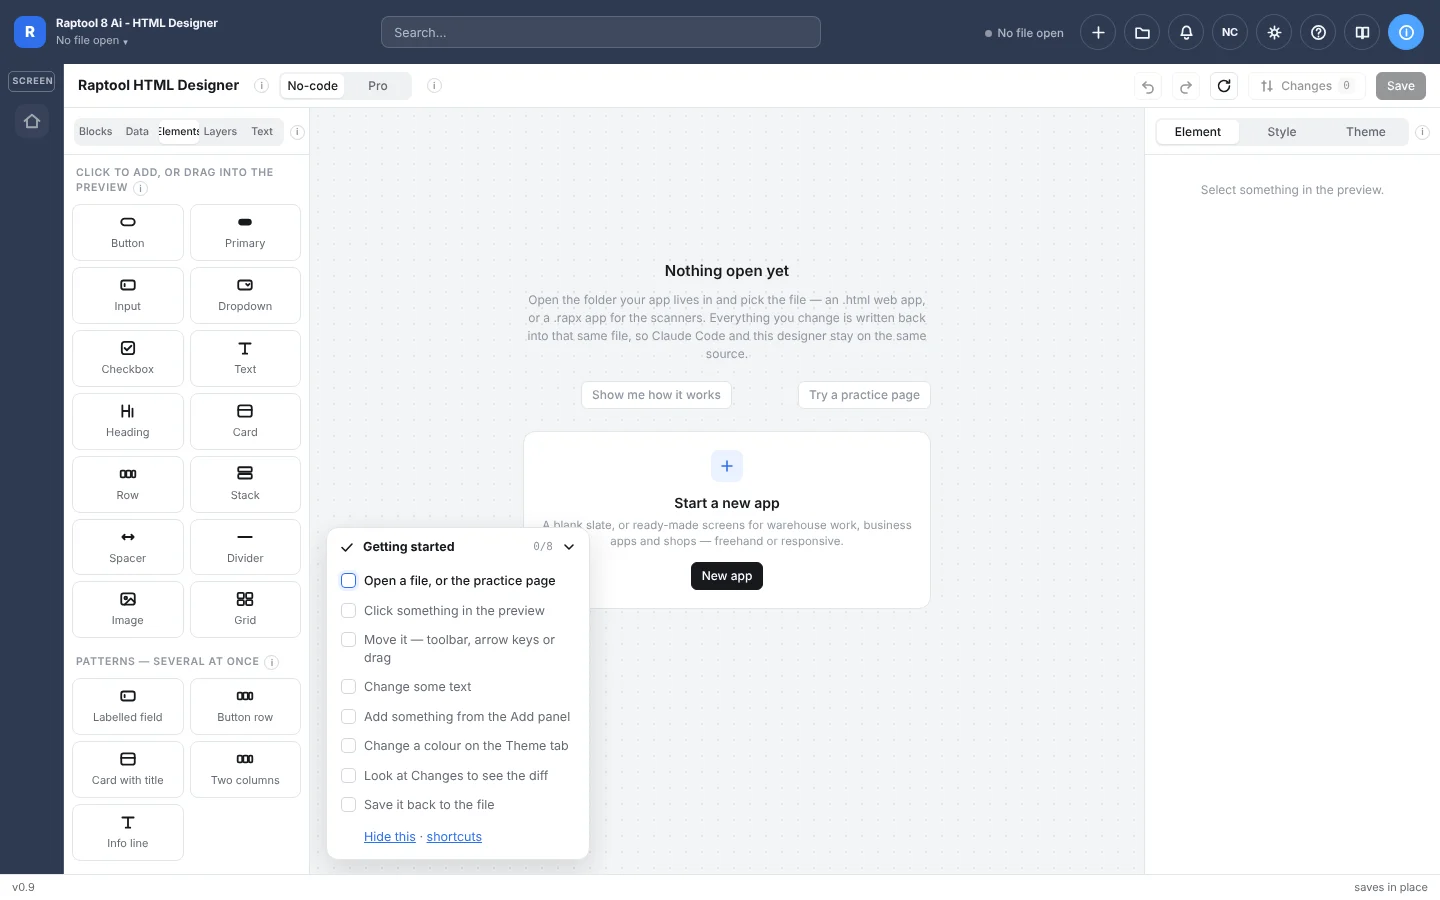This screenshot has width=1440, height=900.
Task: Open the folder icon in top bar
Action: (1142, 32)
